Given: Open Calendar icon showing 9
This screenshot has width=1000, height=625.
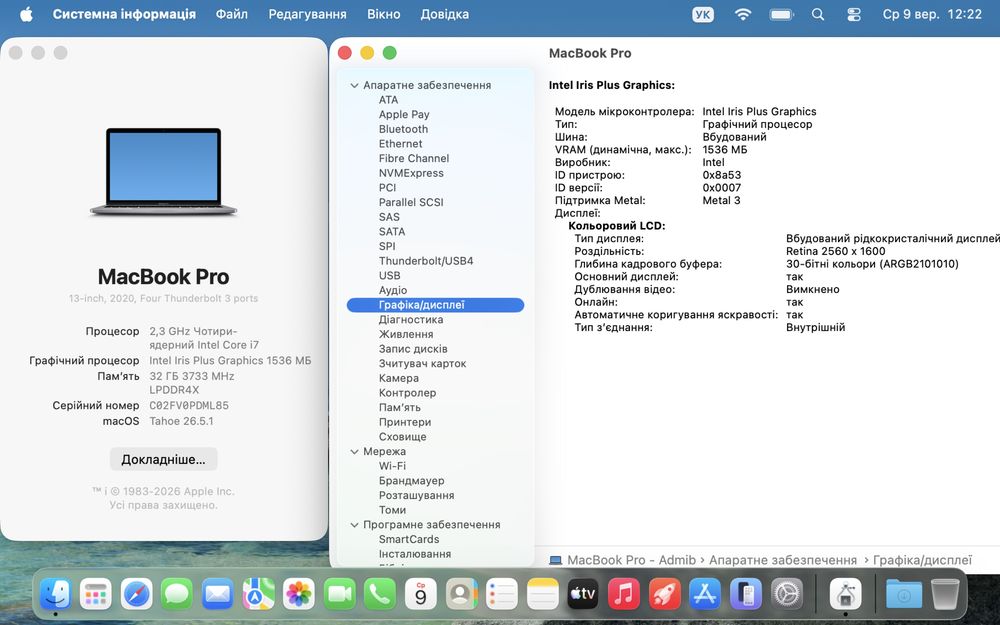Looking at the screenshot, I should (421, 594).
